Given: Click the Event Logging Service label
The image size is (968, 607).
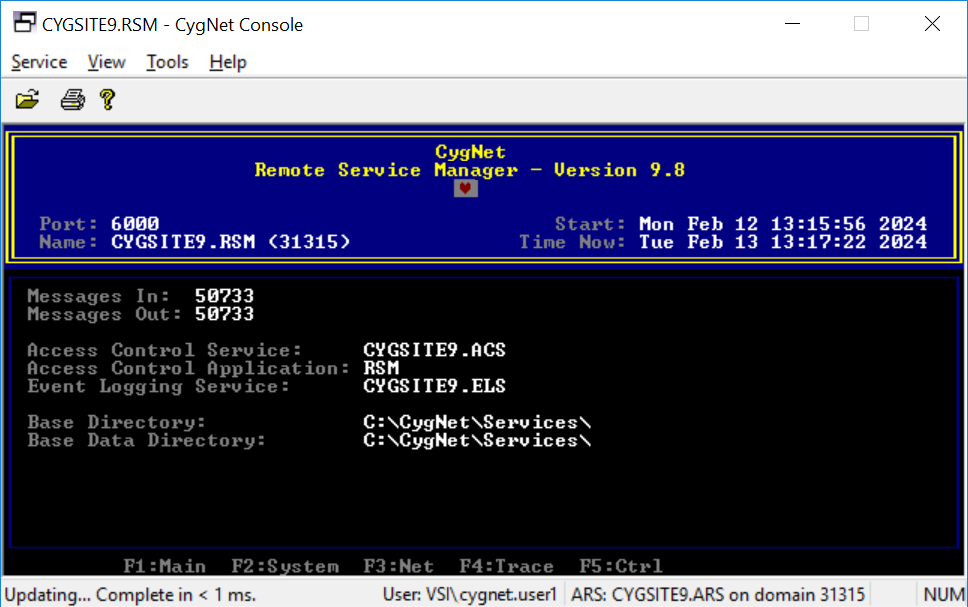Looking at the screenshot, I should pyautogui.click(x=159, y=386).
